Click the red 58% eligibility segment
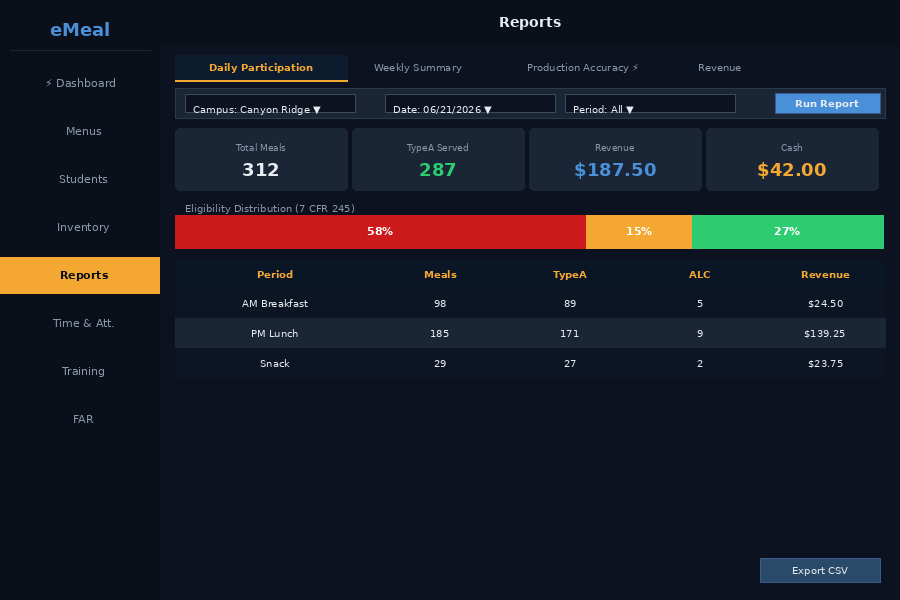The height and width of the screenshot is (600, 900). (x=381, y=232)
